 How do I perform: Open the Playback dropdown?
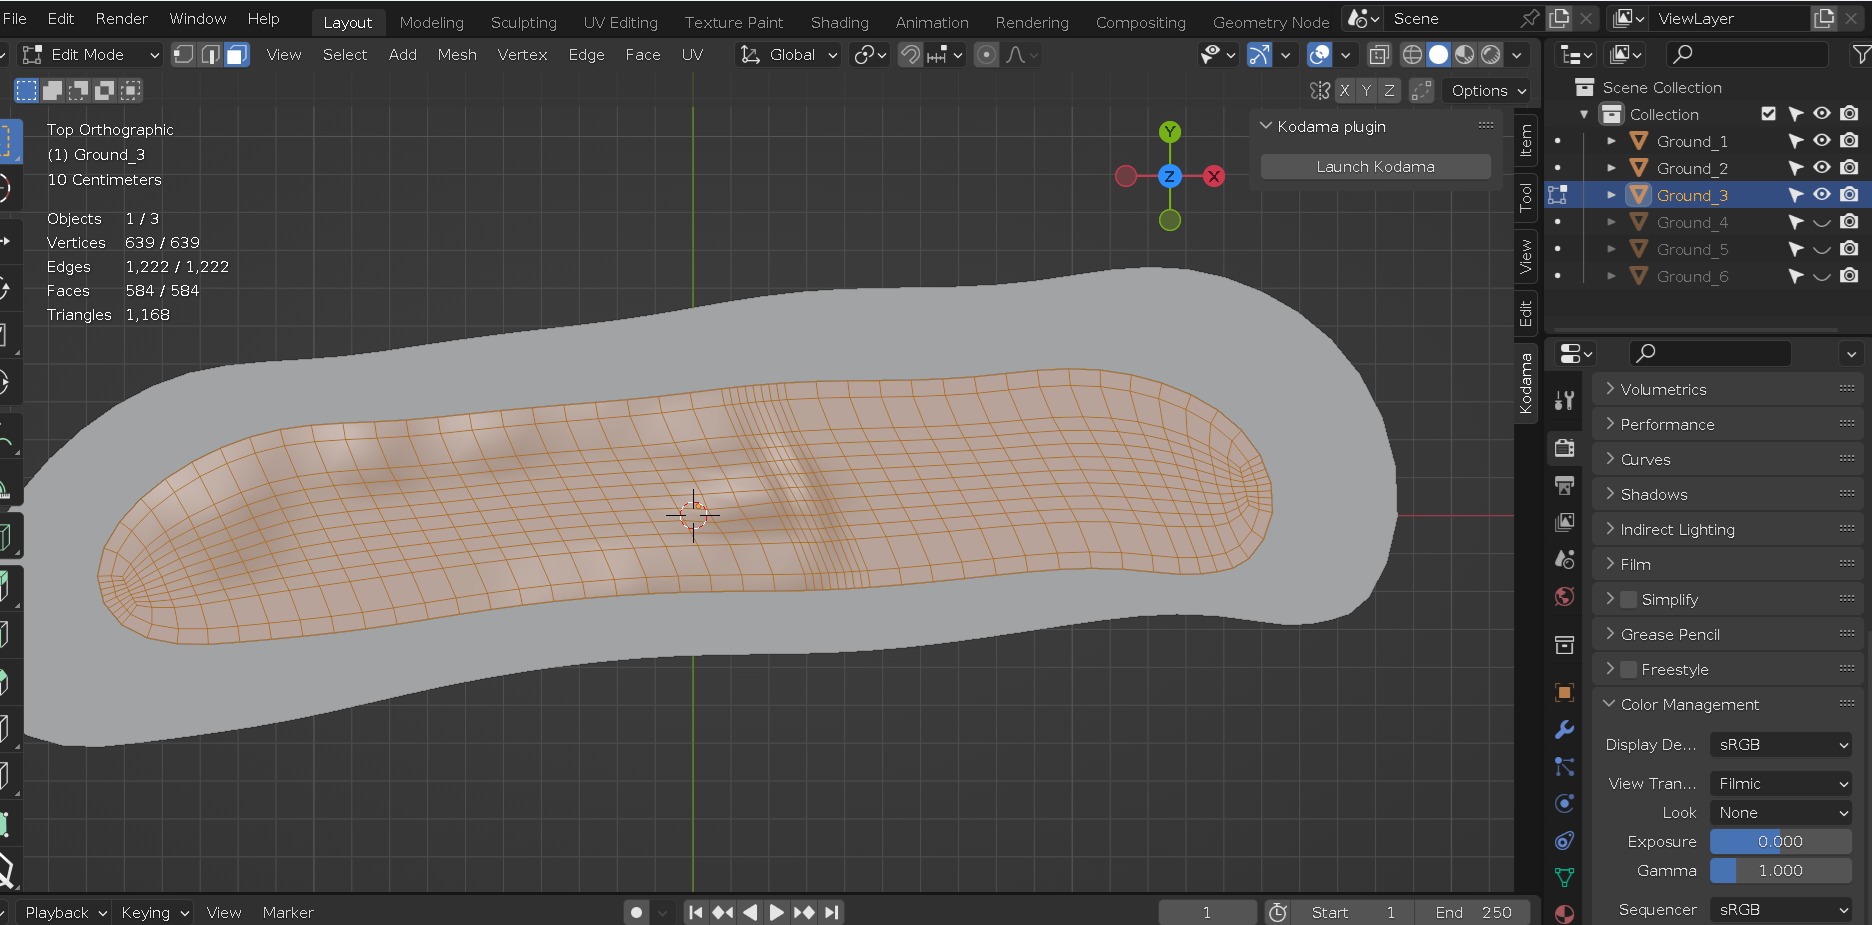65,912
